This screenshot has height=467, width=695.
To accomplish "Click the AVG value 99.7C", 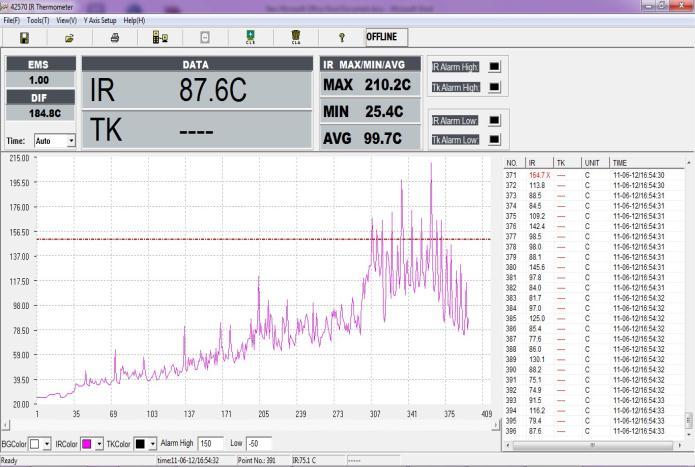I will [383, 139].
